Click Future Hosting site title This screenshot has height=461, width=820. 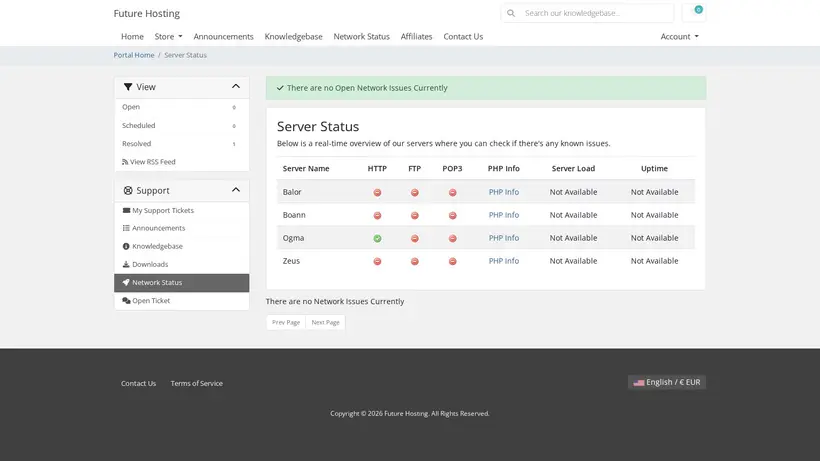(146, 14)
